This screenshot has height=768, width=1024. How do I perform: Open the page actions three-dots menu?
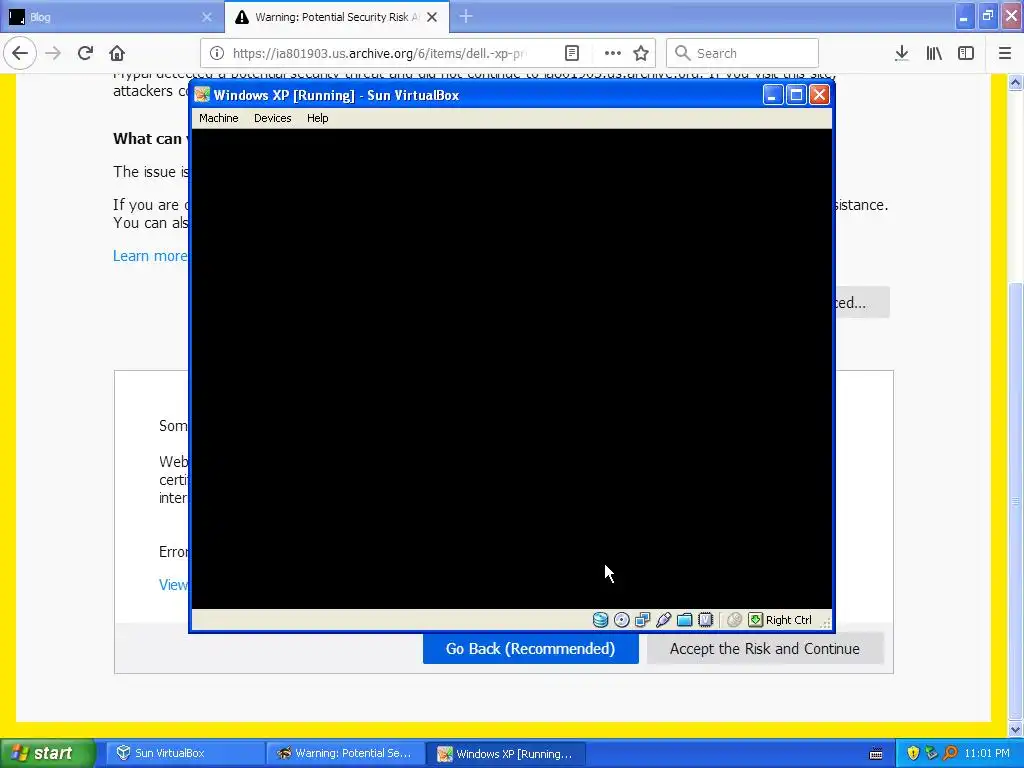pyautogui.click(x=613, y=53)
